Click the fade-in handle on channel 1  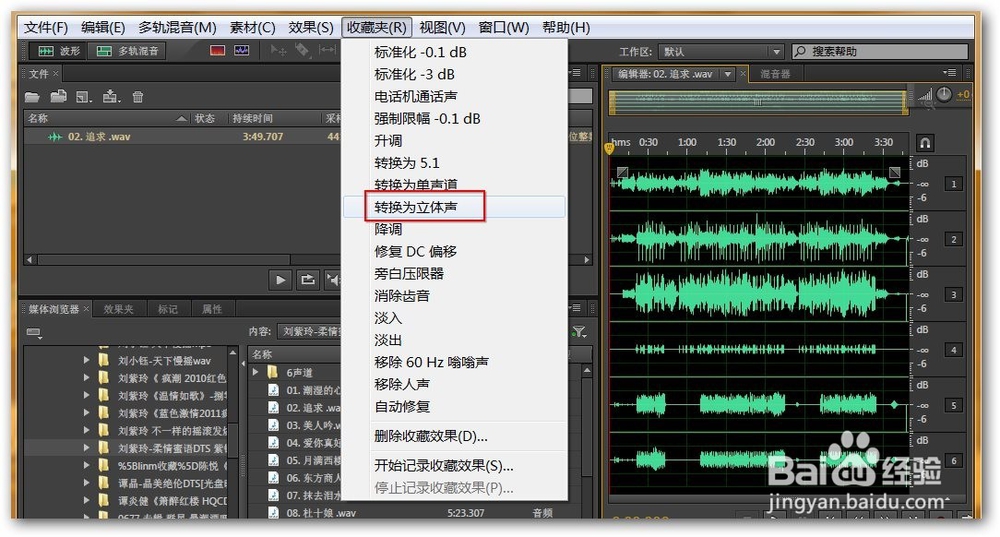tap(622, 172)
